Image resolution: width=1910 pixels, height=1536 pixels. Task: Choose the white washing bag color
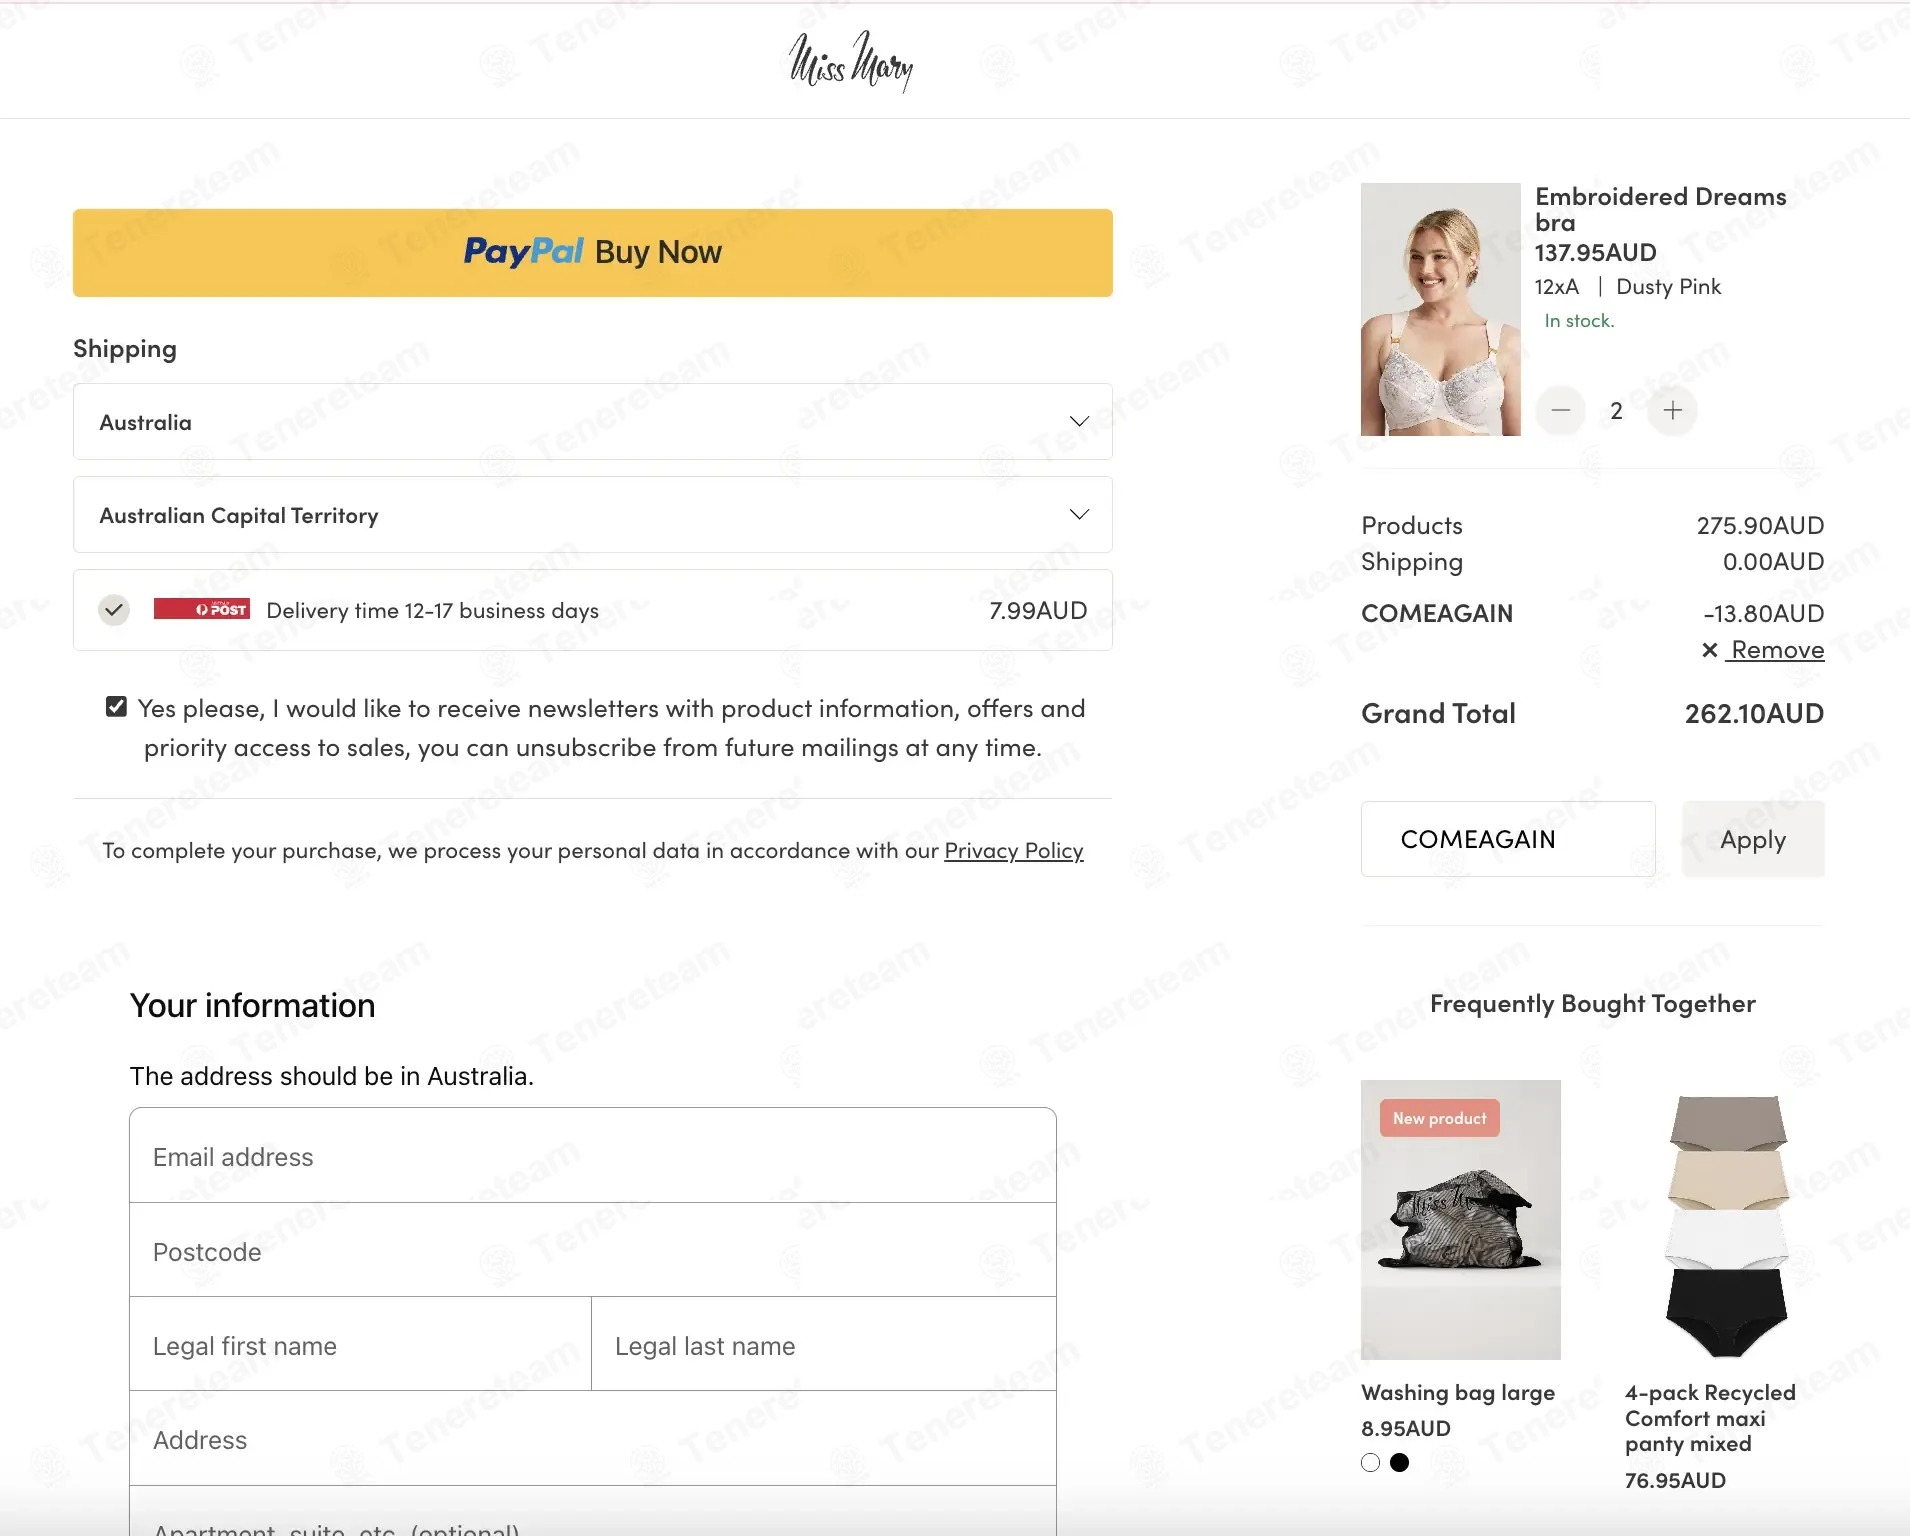coord(1370,1462)
